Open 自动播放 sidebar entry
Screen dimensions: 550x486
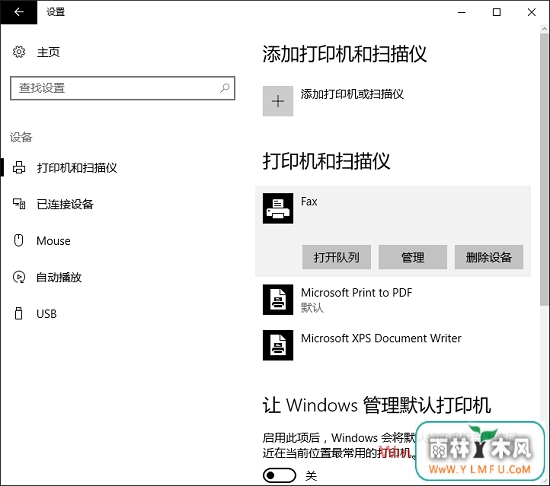click(59, 277)
